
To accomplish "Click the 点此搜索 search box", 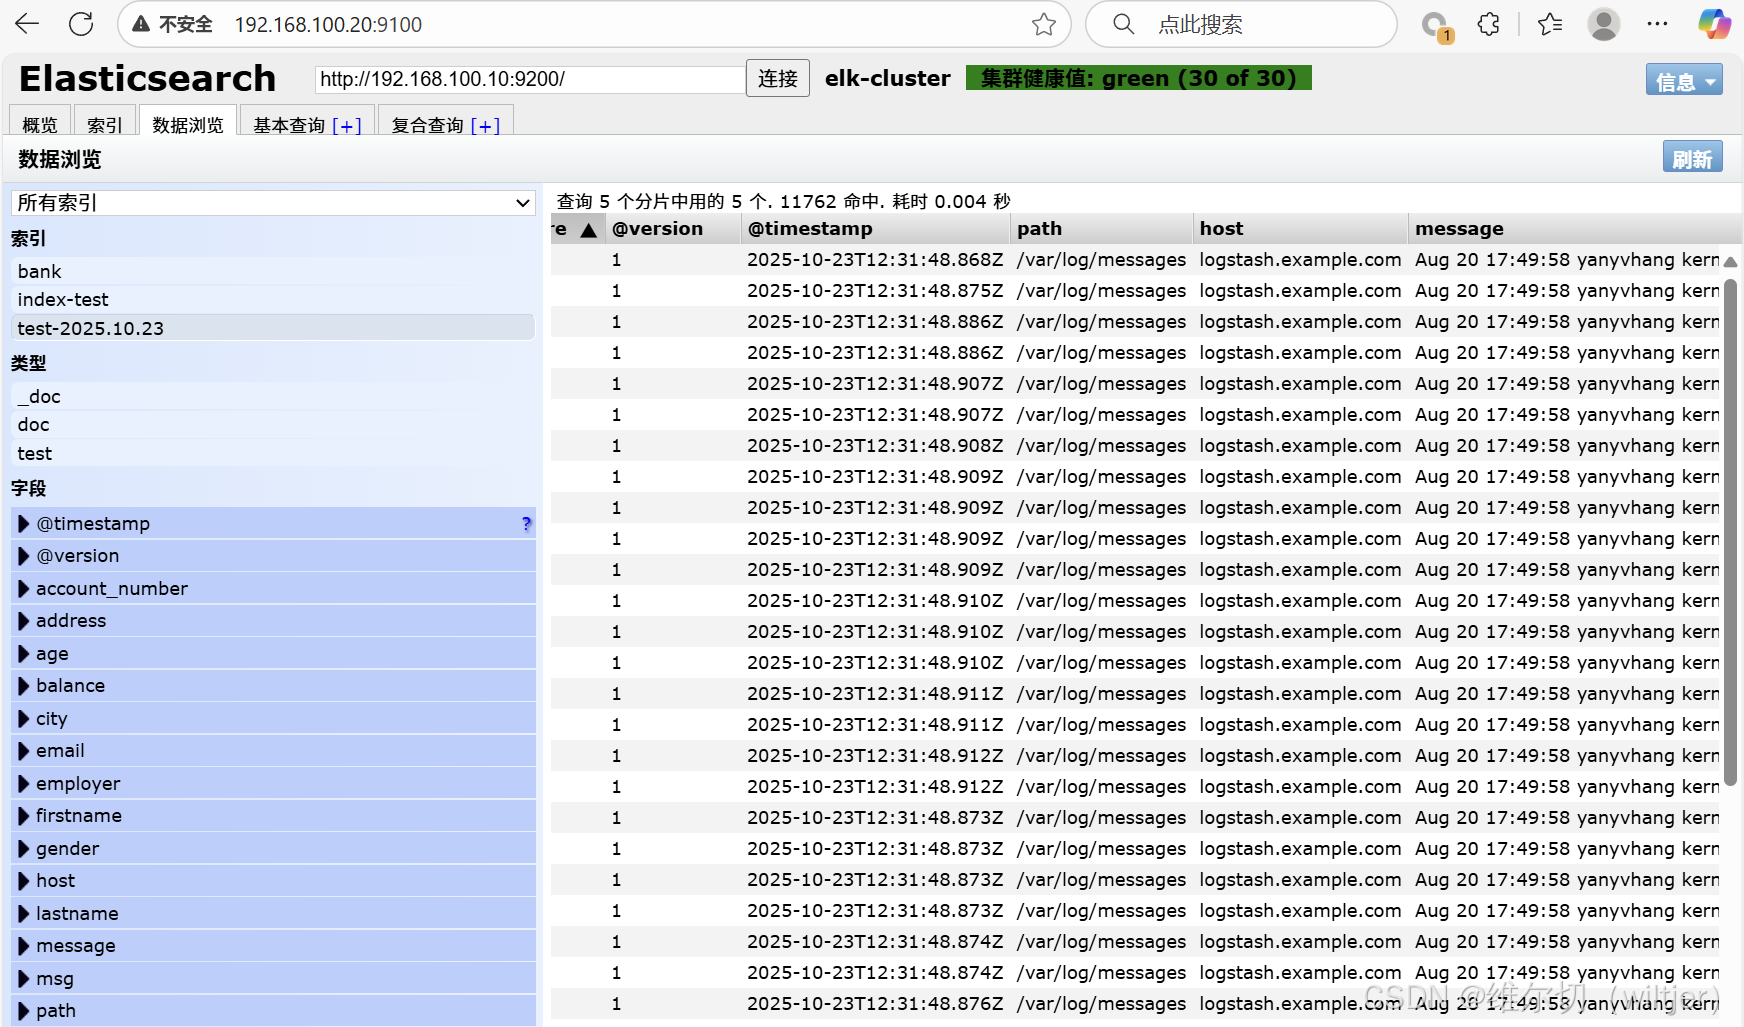I will tap(1241, 24).
